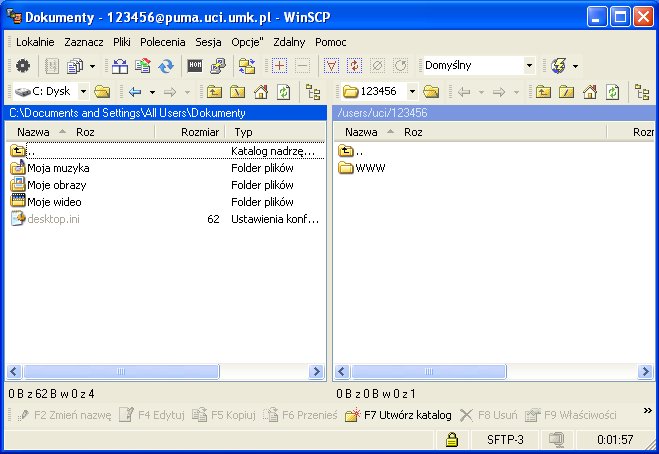The width and height of the screenshot is (659, 454).
Task: Open the Pliki menu
Action: tap(121, 42)
